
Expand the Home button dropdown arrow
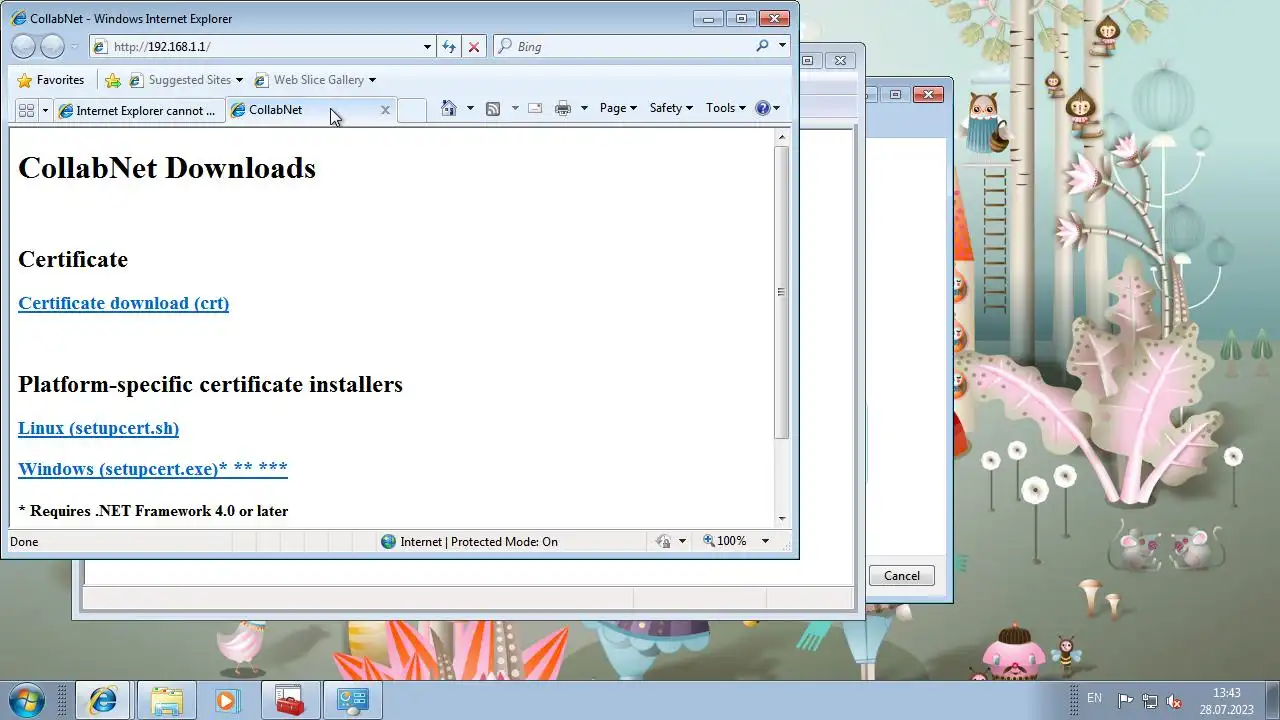click(x=470, y=108)
